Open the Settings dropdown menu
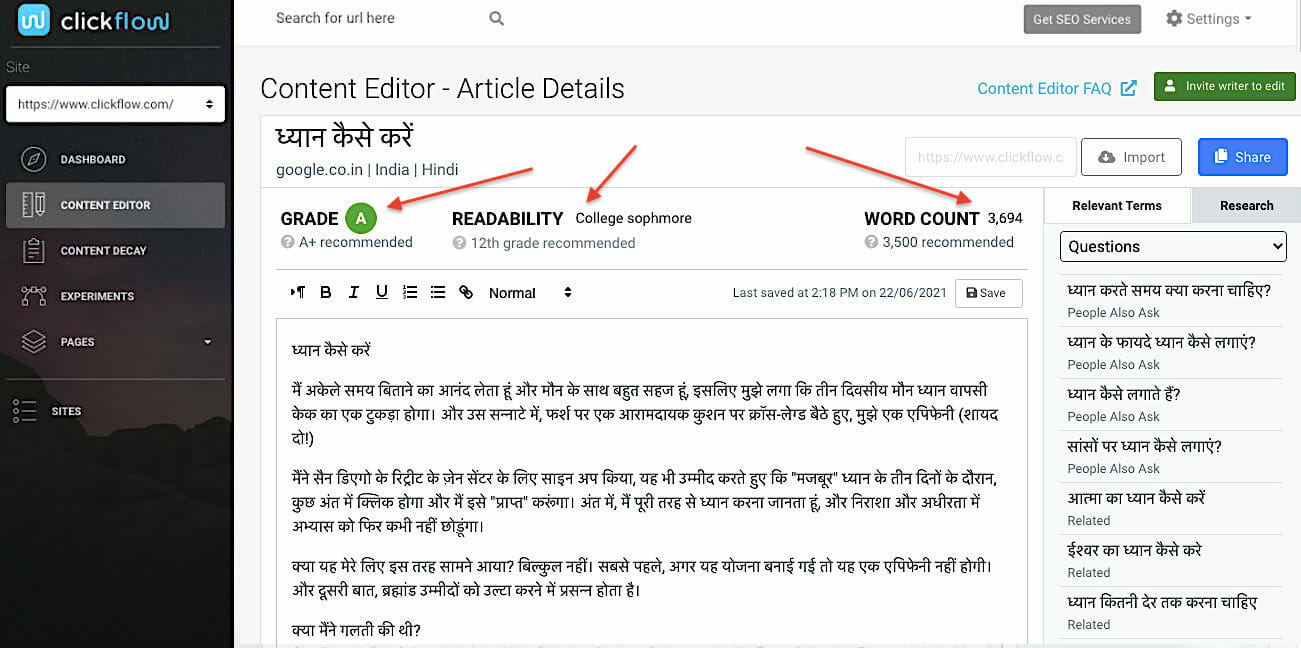This screenshot has width=1301, height=648. (1209, 18)
